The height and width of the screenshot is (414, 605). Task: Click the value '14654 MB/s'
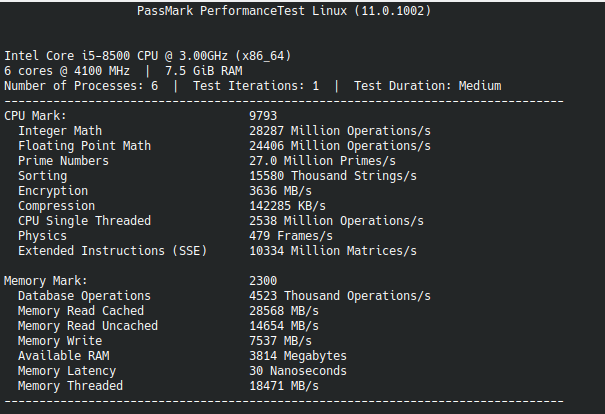click(284, 326)
